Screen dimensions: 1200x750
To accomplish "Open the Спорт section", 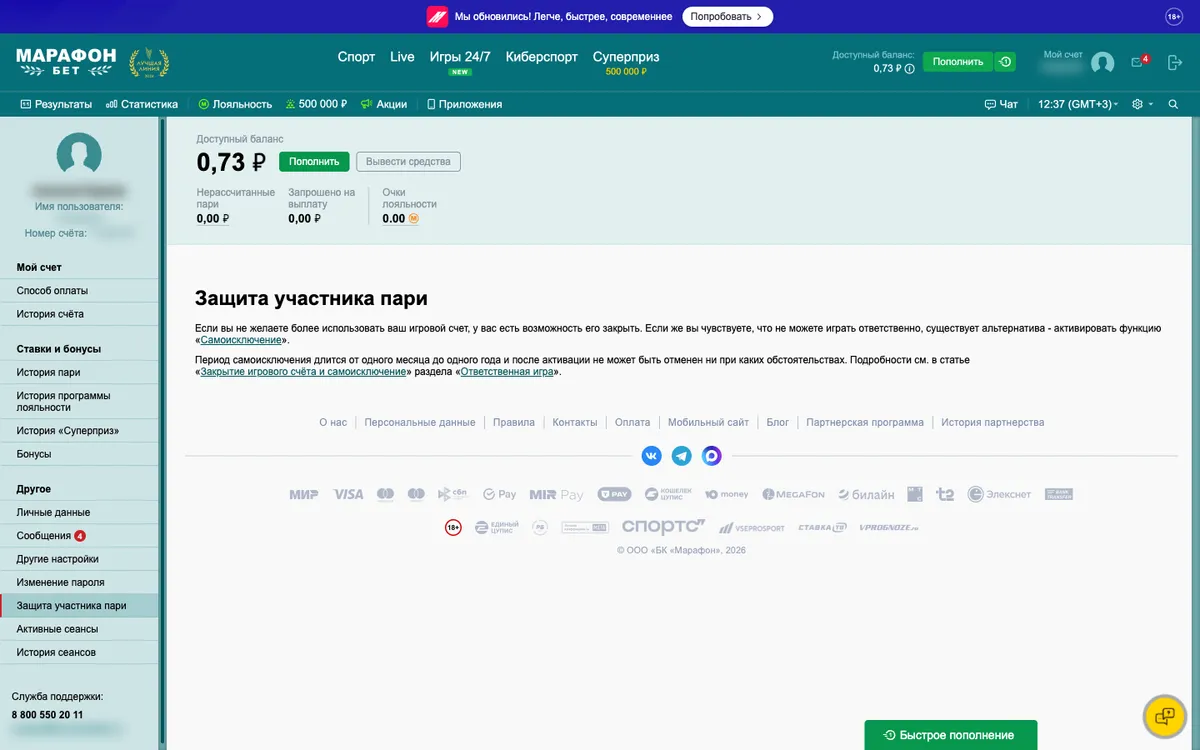I will (356, 57).
